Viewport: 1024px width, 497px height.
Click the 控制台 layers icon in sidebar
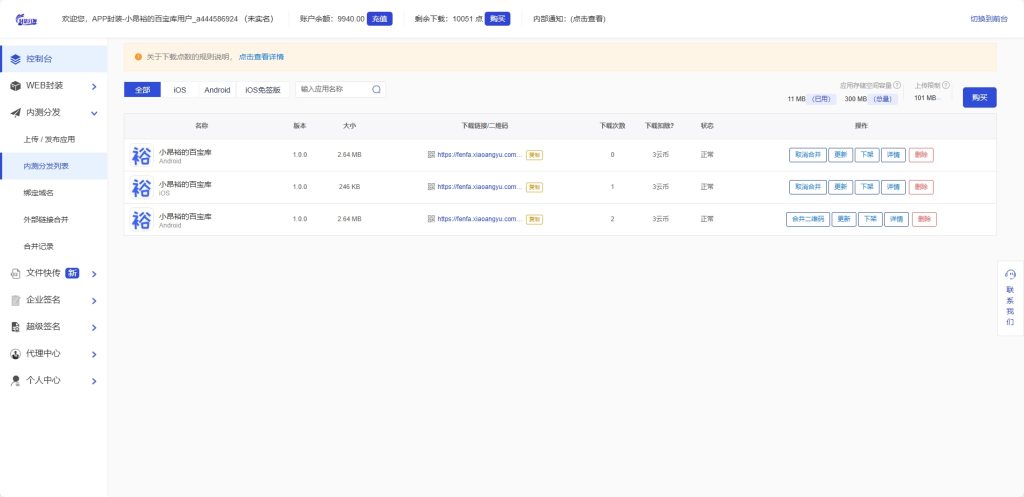pyautogui.click(x=16, y=59)
